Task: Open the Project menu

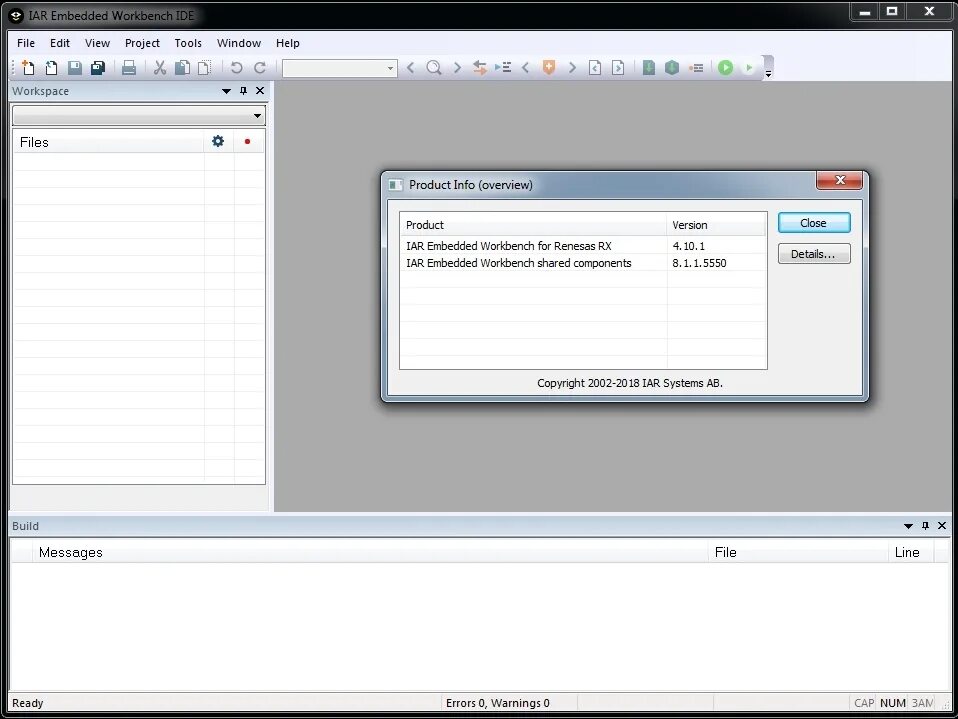Action: pyautogui.click(x=142, y=43)
